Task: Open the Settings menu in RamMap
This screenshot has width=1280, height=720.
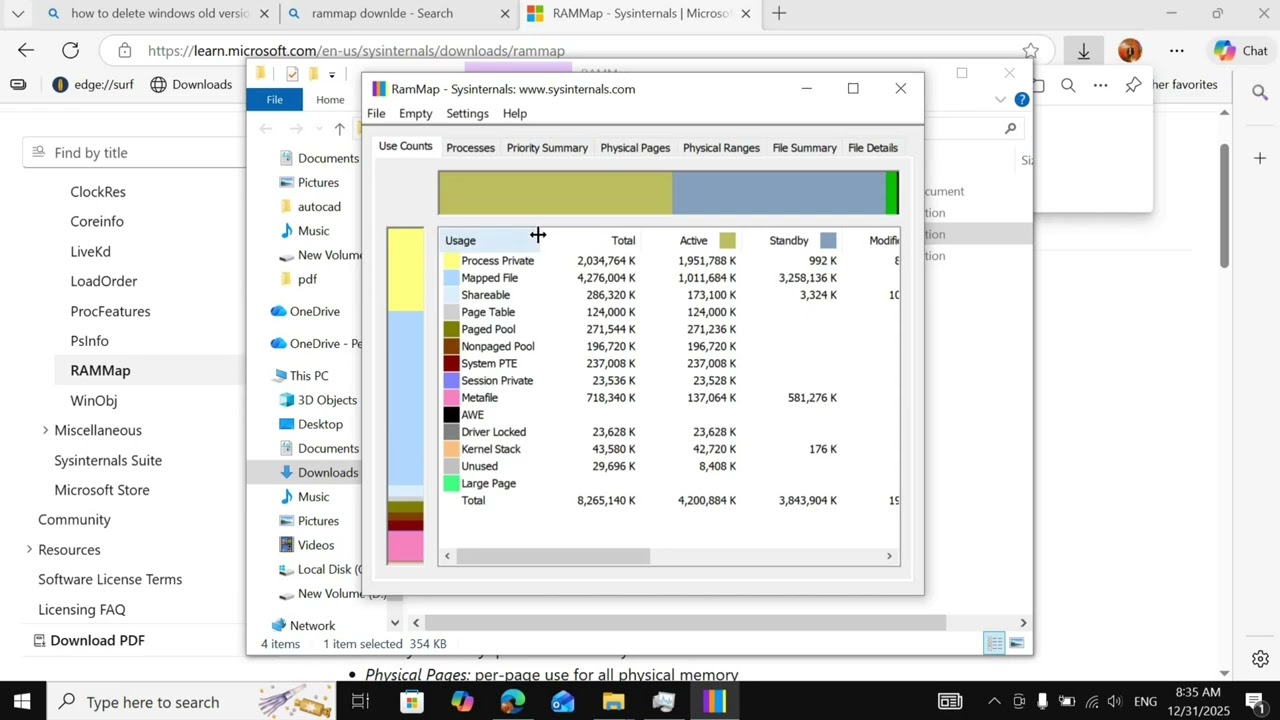Action: tap(467, 114)
